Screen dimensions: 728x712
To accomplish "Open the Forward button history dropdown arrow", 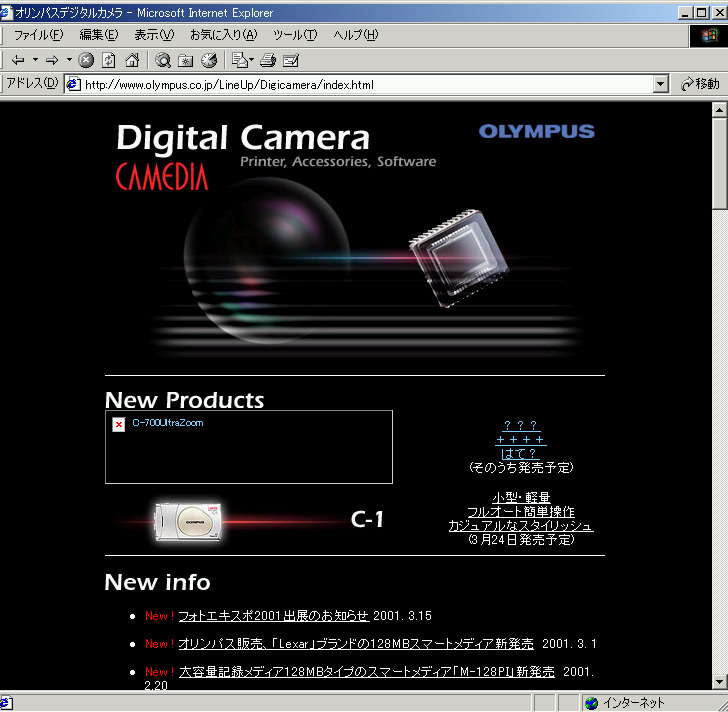I will pos(69,60).
